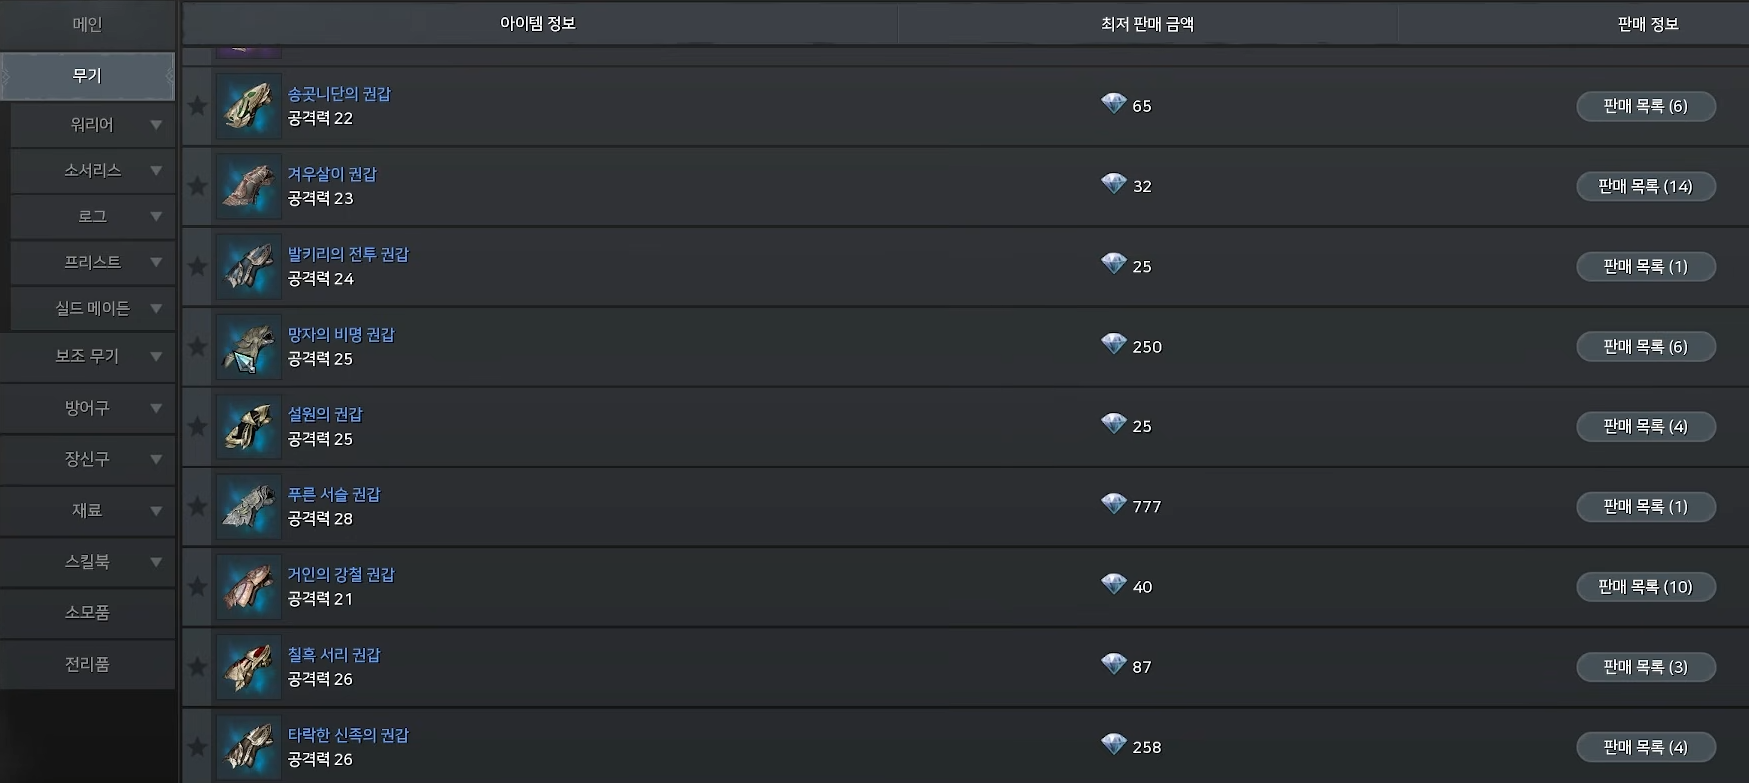Click the 타락한 신족의 권갑 item icon

coord(249,746)
